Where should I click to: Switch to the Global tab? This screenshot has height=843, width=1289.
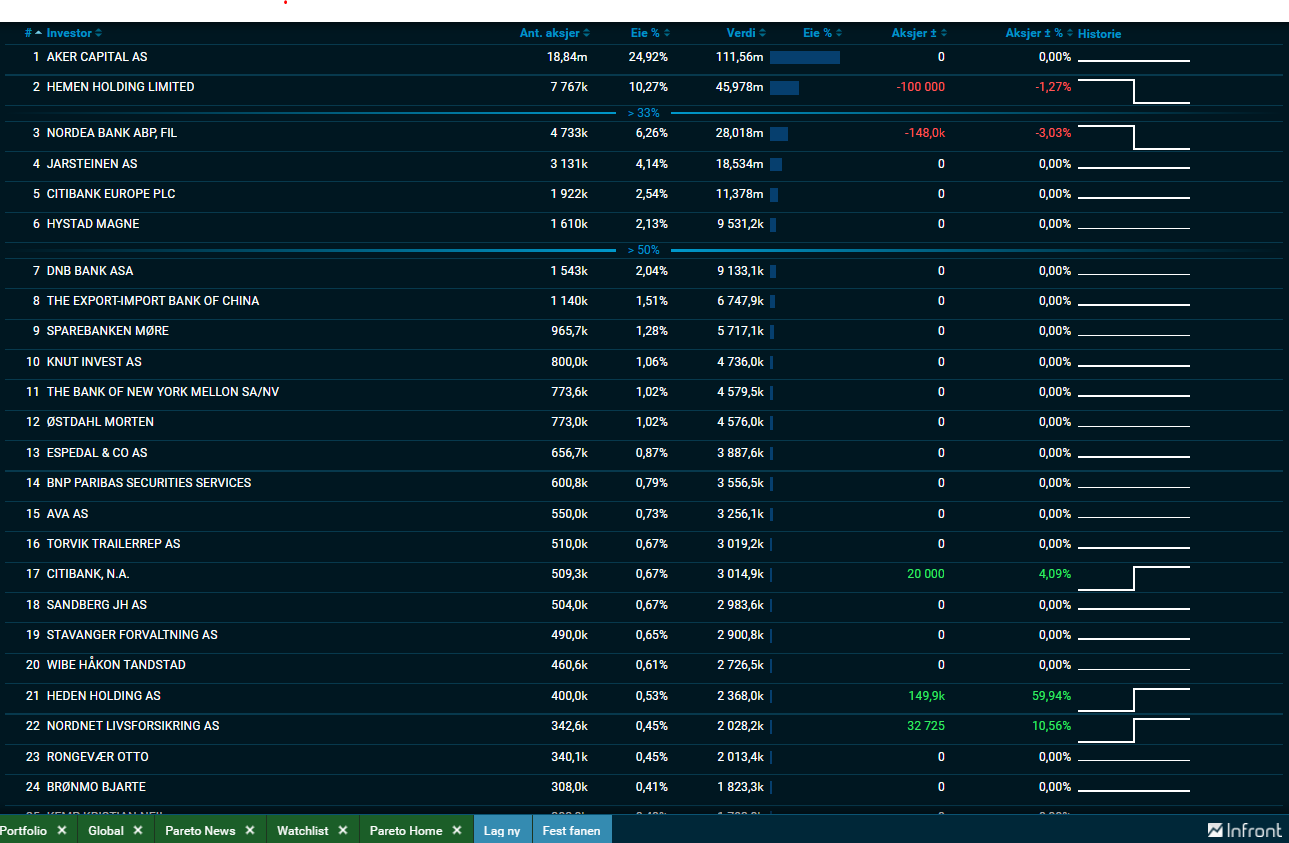click(x=106, y=830)
